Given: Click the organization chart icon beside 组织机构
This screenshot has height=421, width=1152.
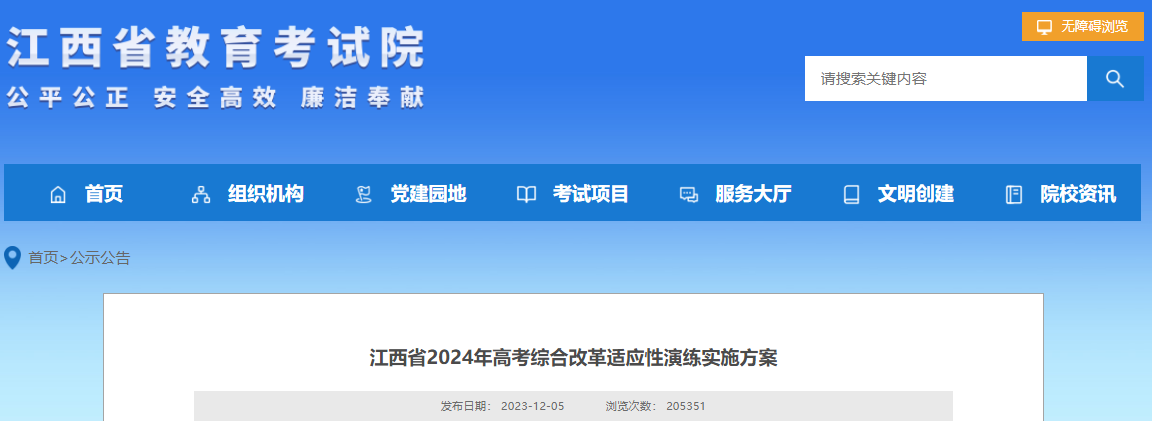Looking at the screenshot, I should click(x=201, y=195).
